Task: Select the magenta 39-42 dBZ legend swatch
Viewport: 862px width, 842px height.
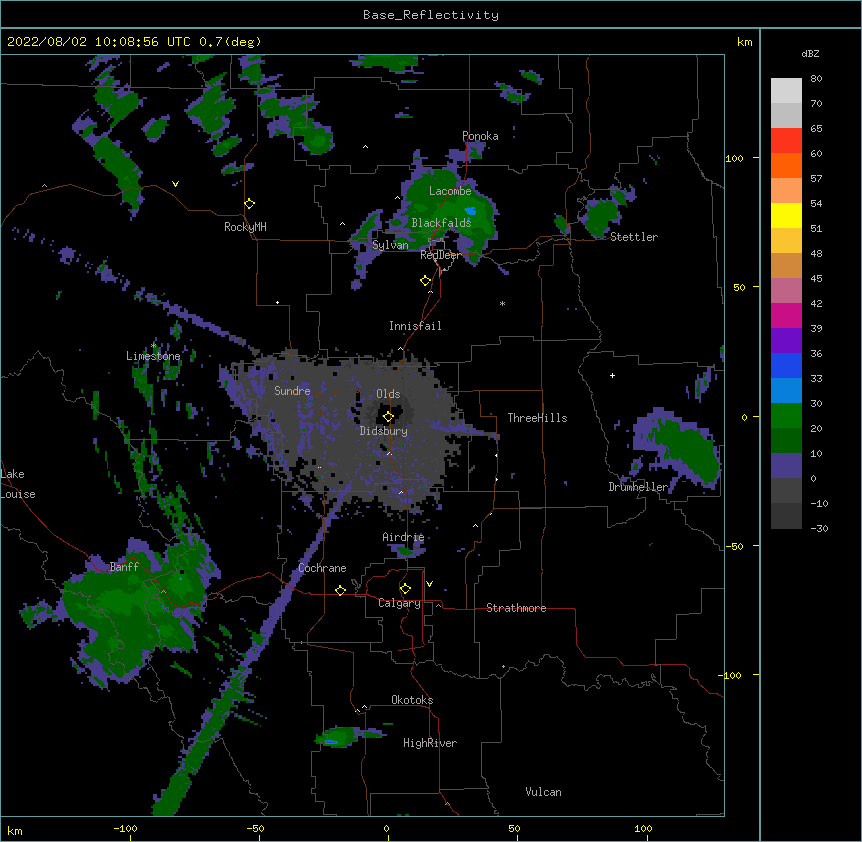Action: pos(786,315)
